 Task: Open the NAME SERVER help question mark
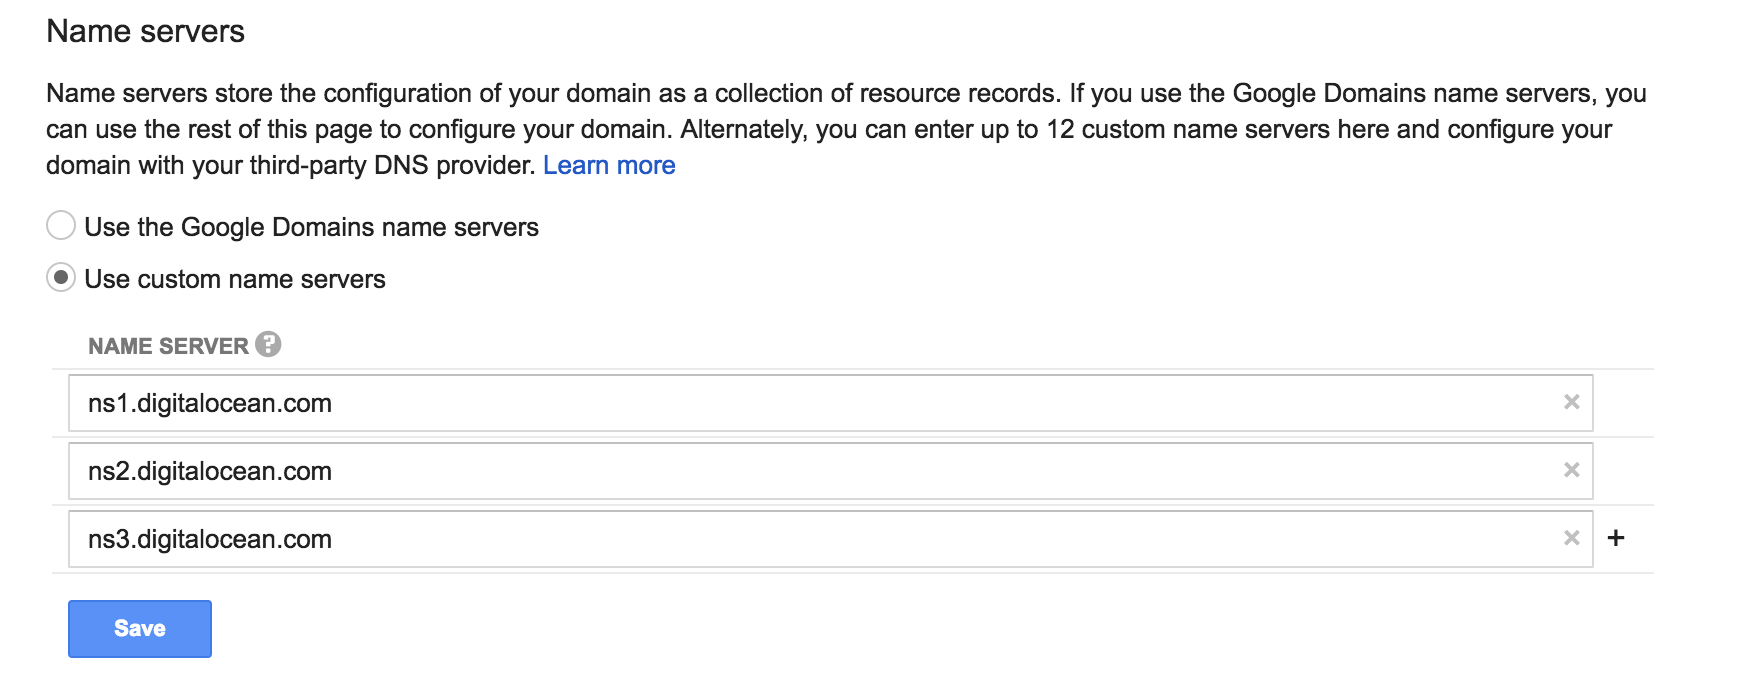268,344
